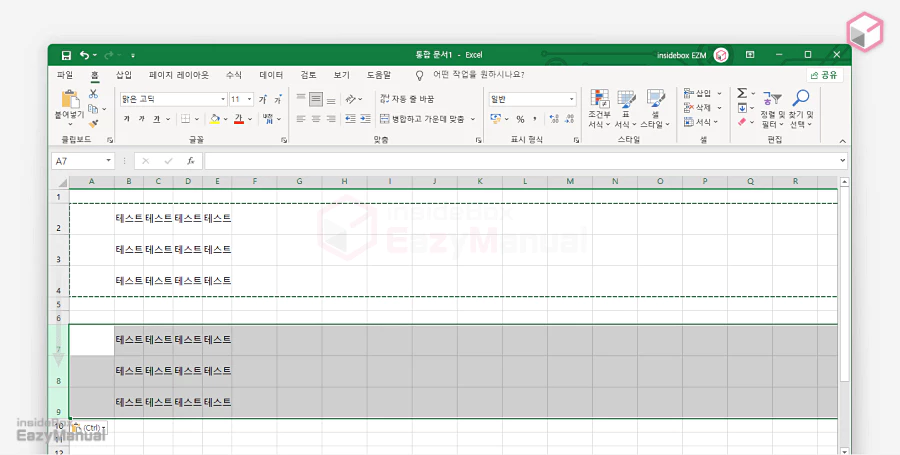Increase font size with larger 가 icon

tap(263, 99)
